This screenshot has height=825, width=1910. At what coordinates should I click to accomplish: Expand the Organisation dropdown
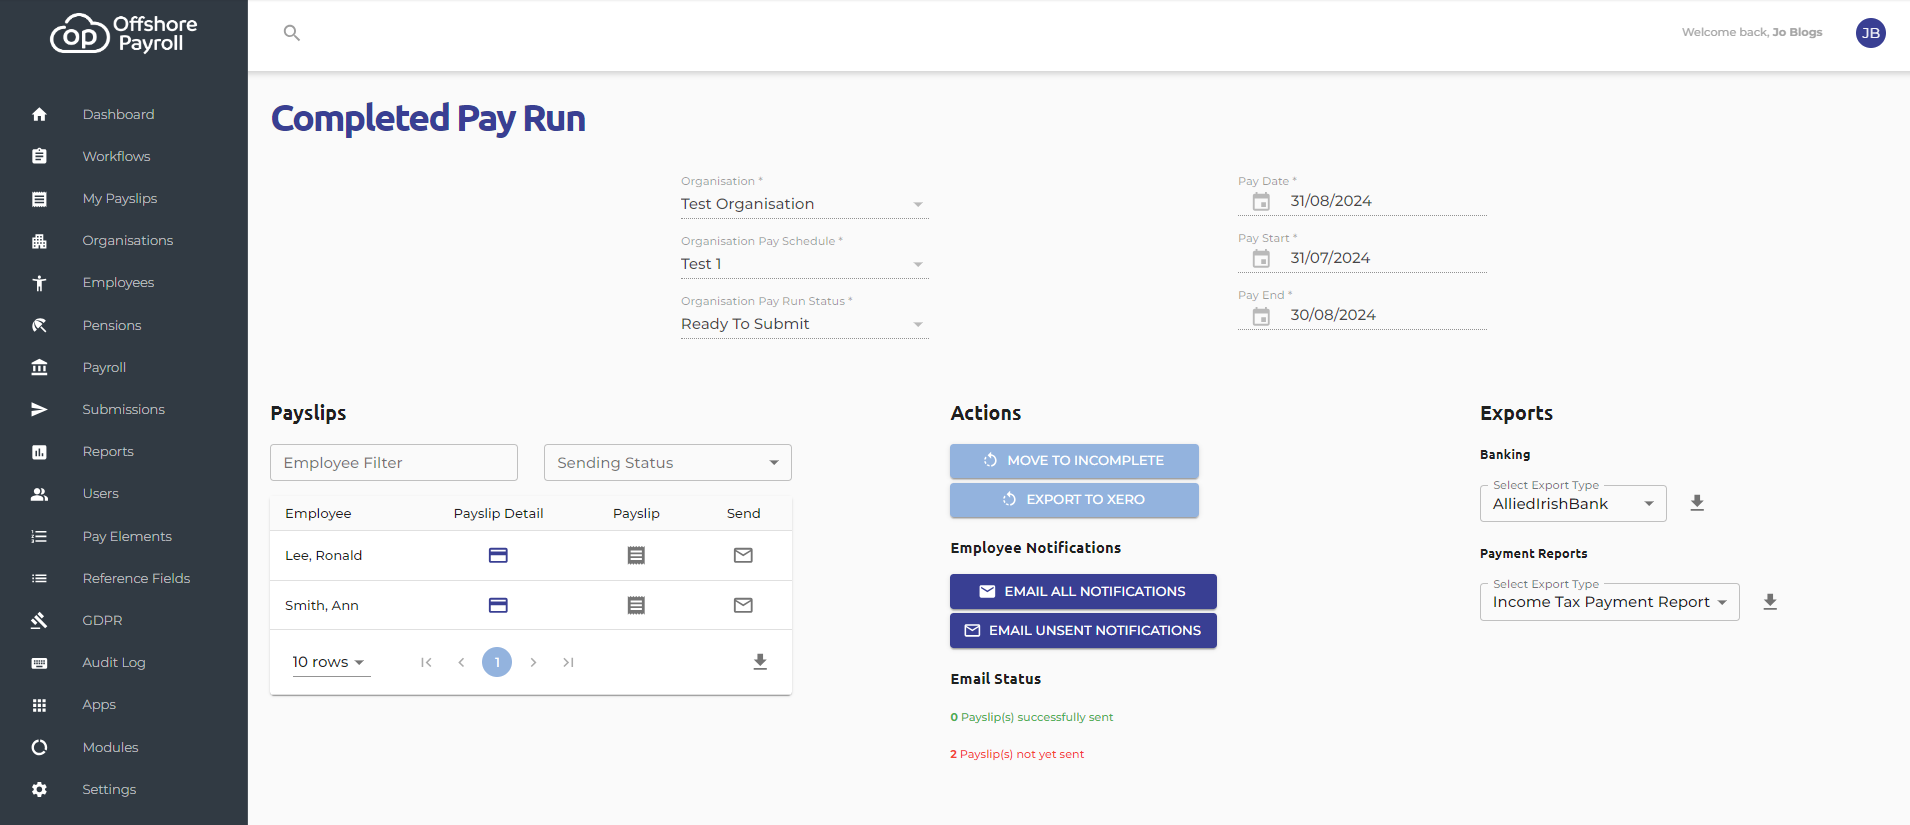coord(805,204)
